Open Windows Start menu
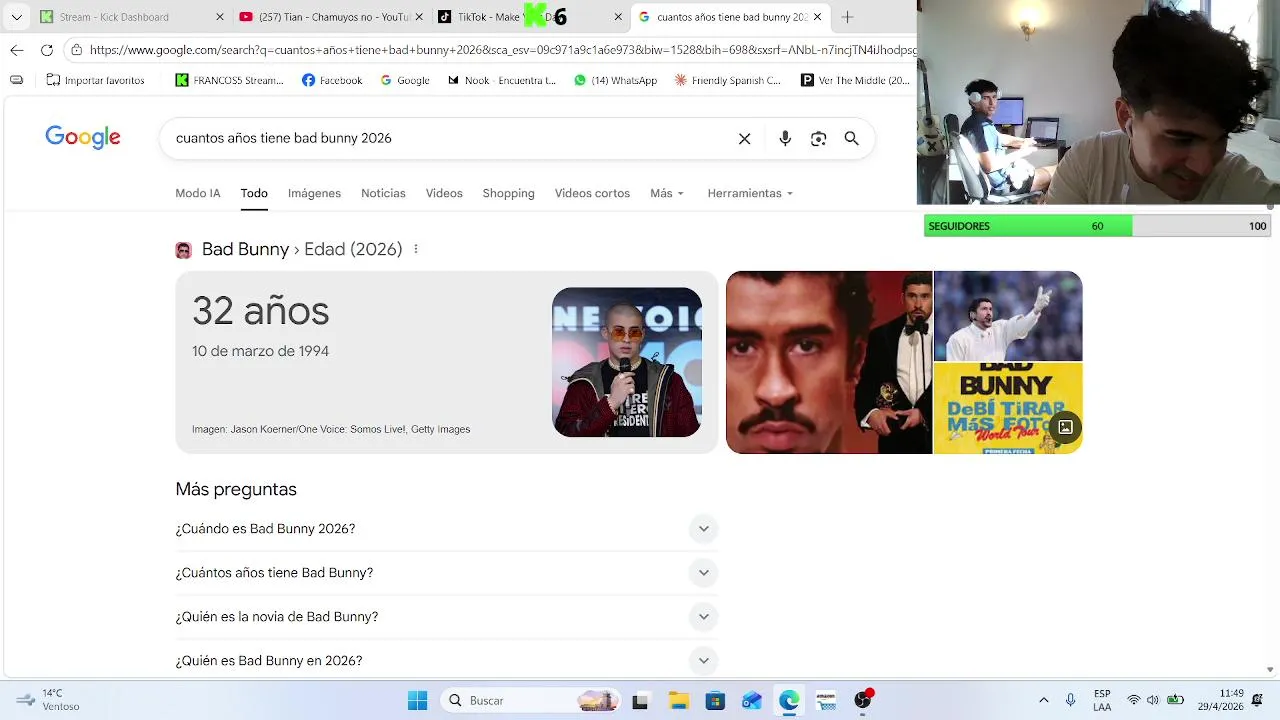This screenshot has height=720, width=1280. pyautogui.click(x=417, y=701)
